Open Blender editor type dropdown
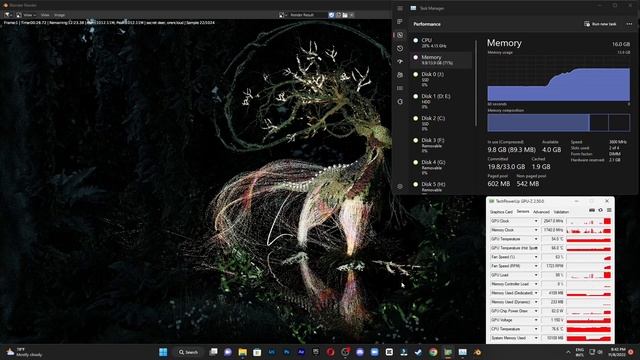Viewport: 640px width, 360px height. pyautogui.click(x=8, y=15)
